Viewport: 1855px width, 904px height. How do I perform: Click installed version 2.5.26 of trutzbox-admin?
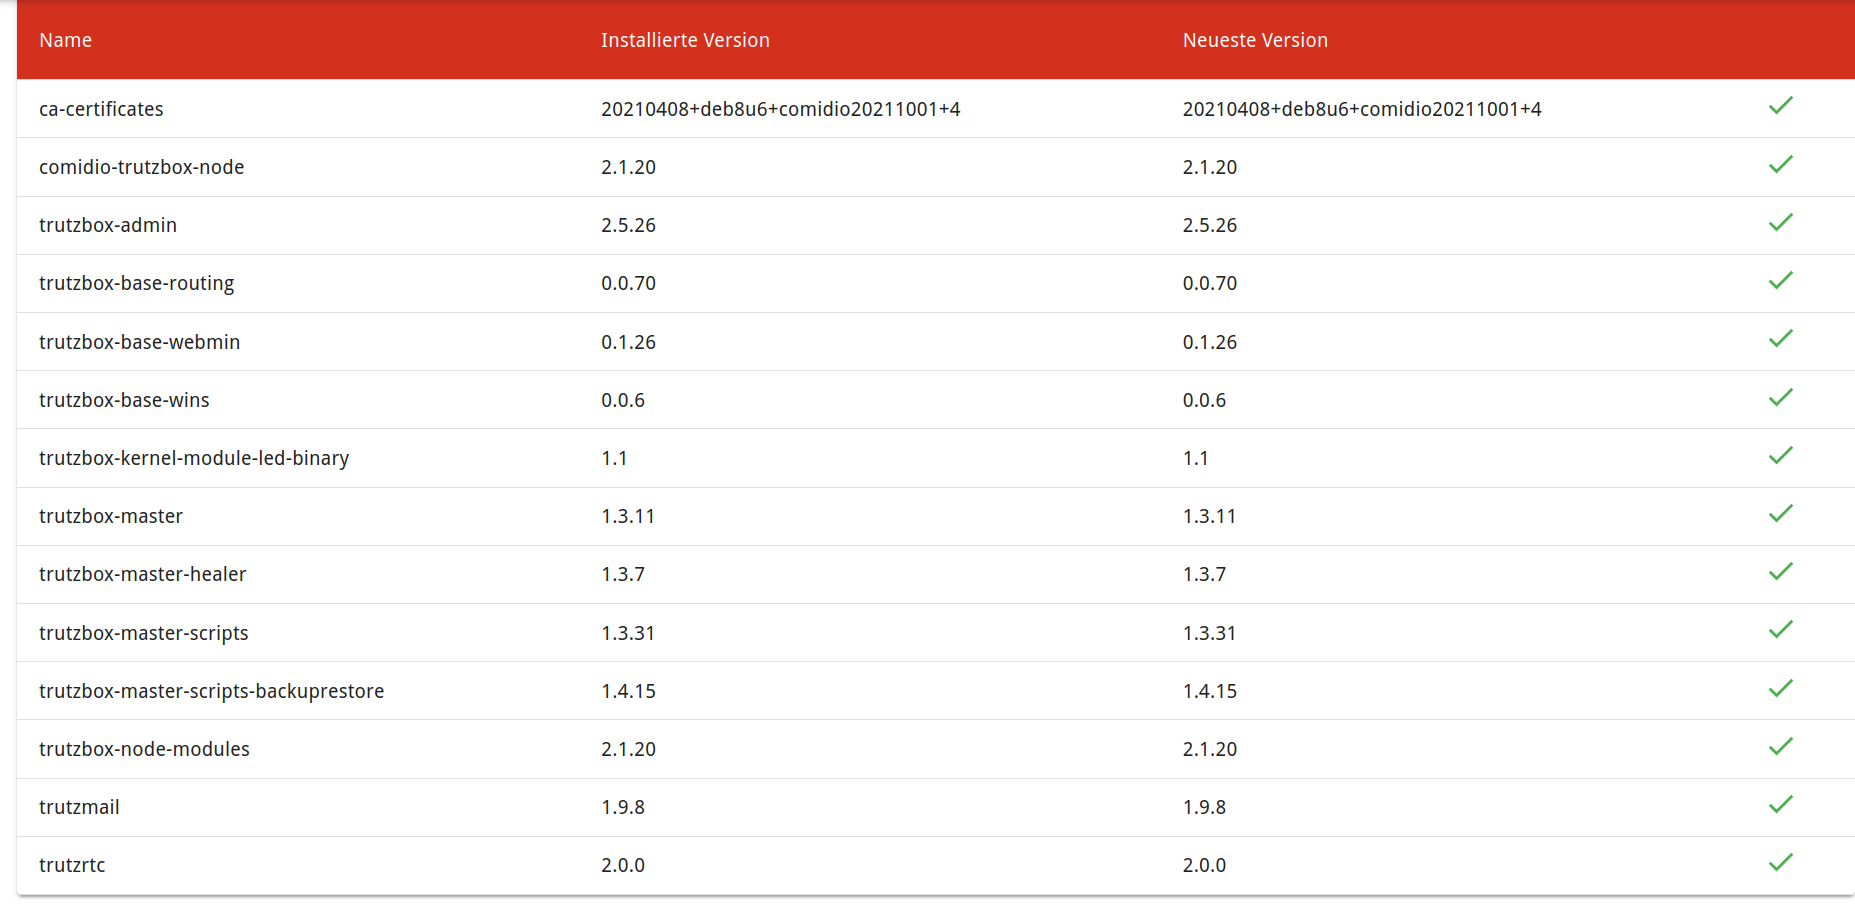[629, 225]
